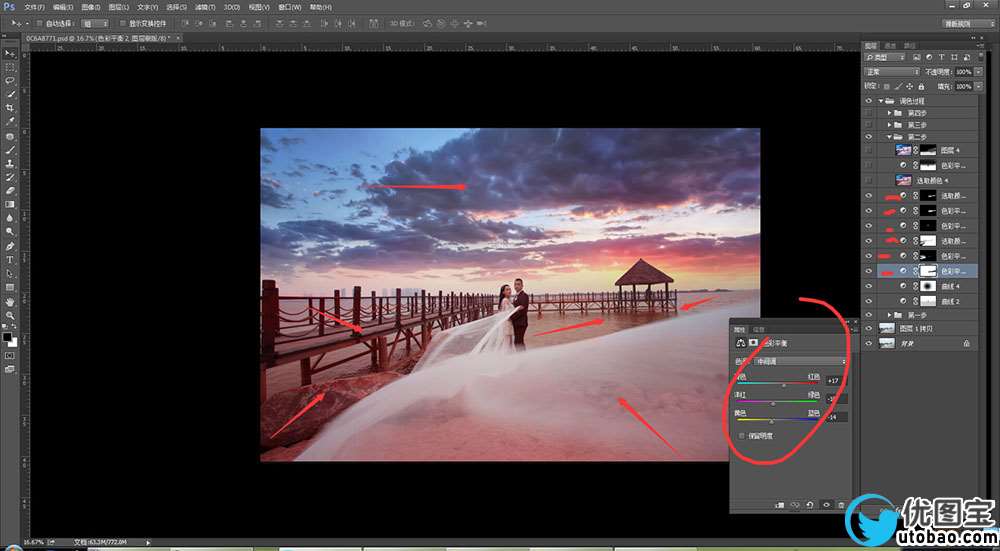Select the Pen tool
This screenshot has height=551, width=1000.
(x=10, y=246)
